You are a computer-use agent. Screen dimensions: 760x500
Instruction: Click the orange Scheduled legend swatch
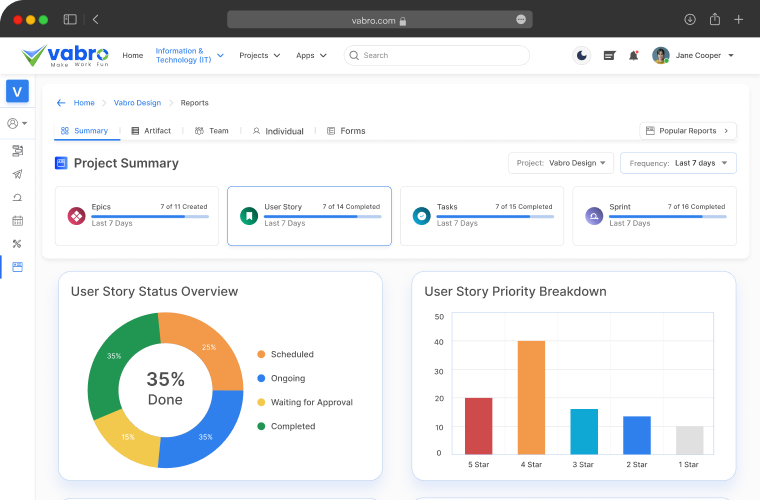[261, 354]
